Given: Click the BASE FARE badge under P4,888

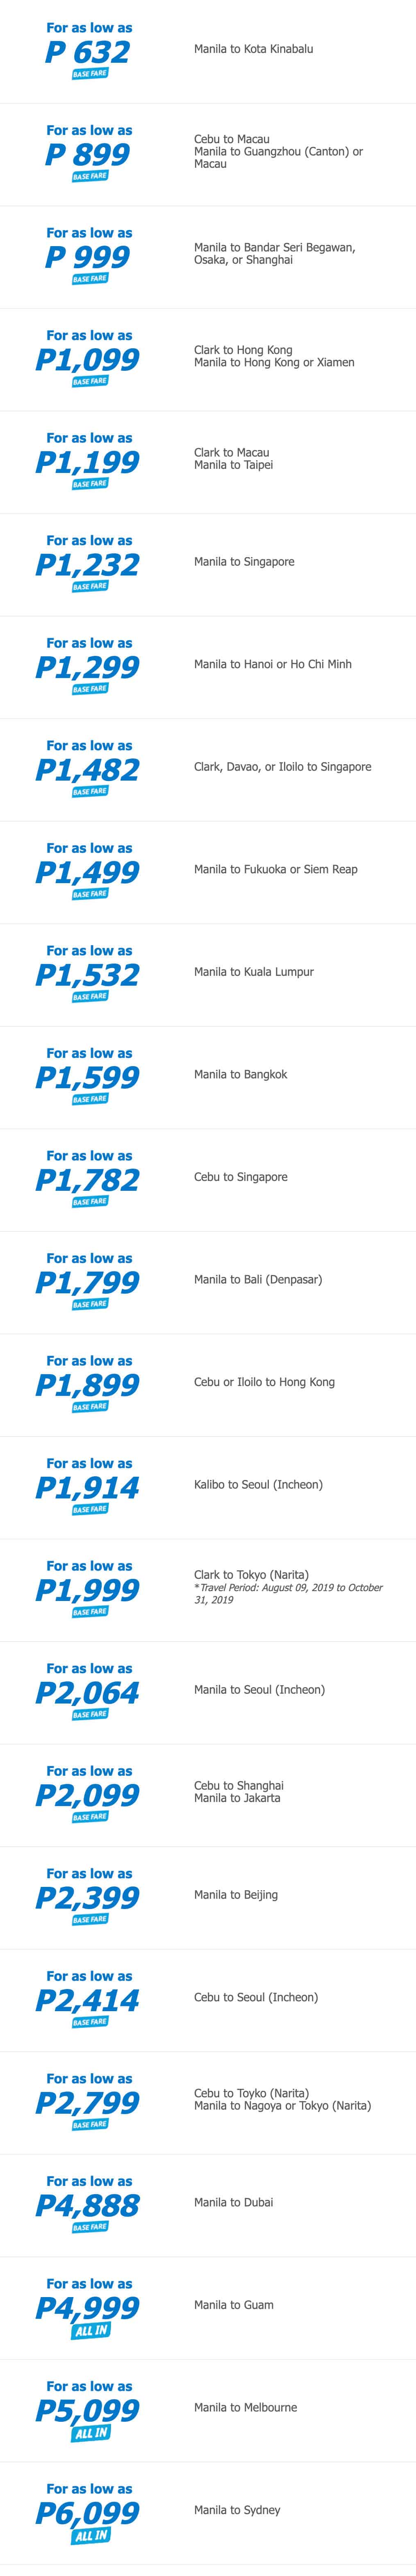Looking at the screenshot, I should click(x=90, y=2227).
